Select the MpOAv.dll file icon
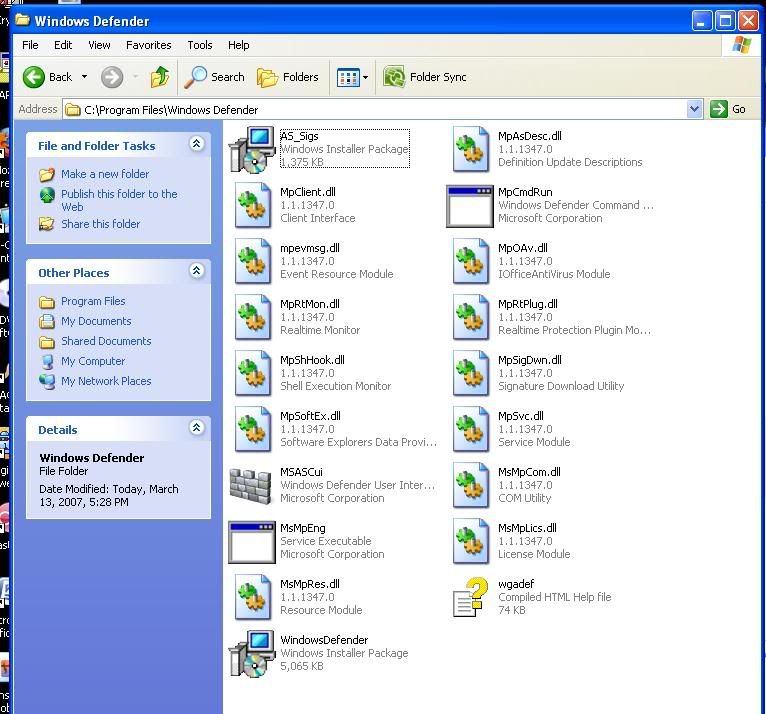 coord(470,261)
